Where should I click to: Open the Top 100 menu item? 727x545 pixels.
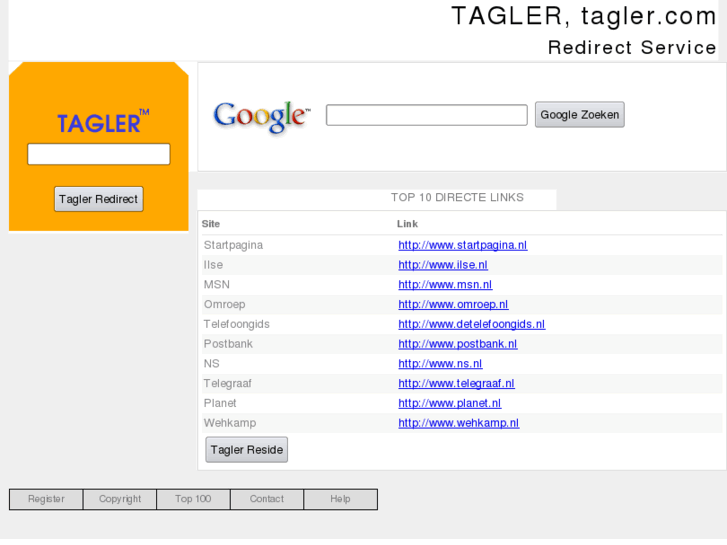(x=193, y=499)
